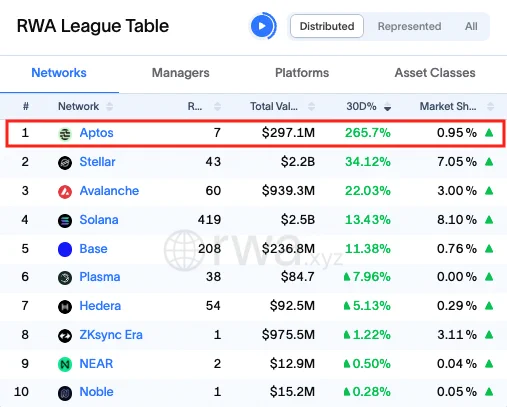This screenshot has height=407, width=507.
Task: Click the Plasma network logo
Action: pyautogui.click(x=65, y=278)
